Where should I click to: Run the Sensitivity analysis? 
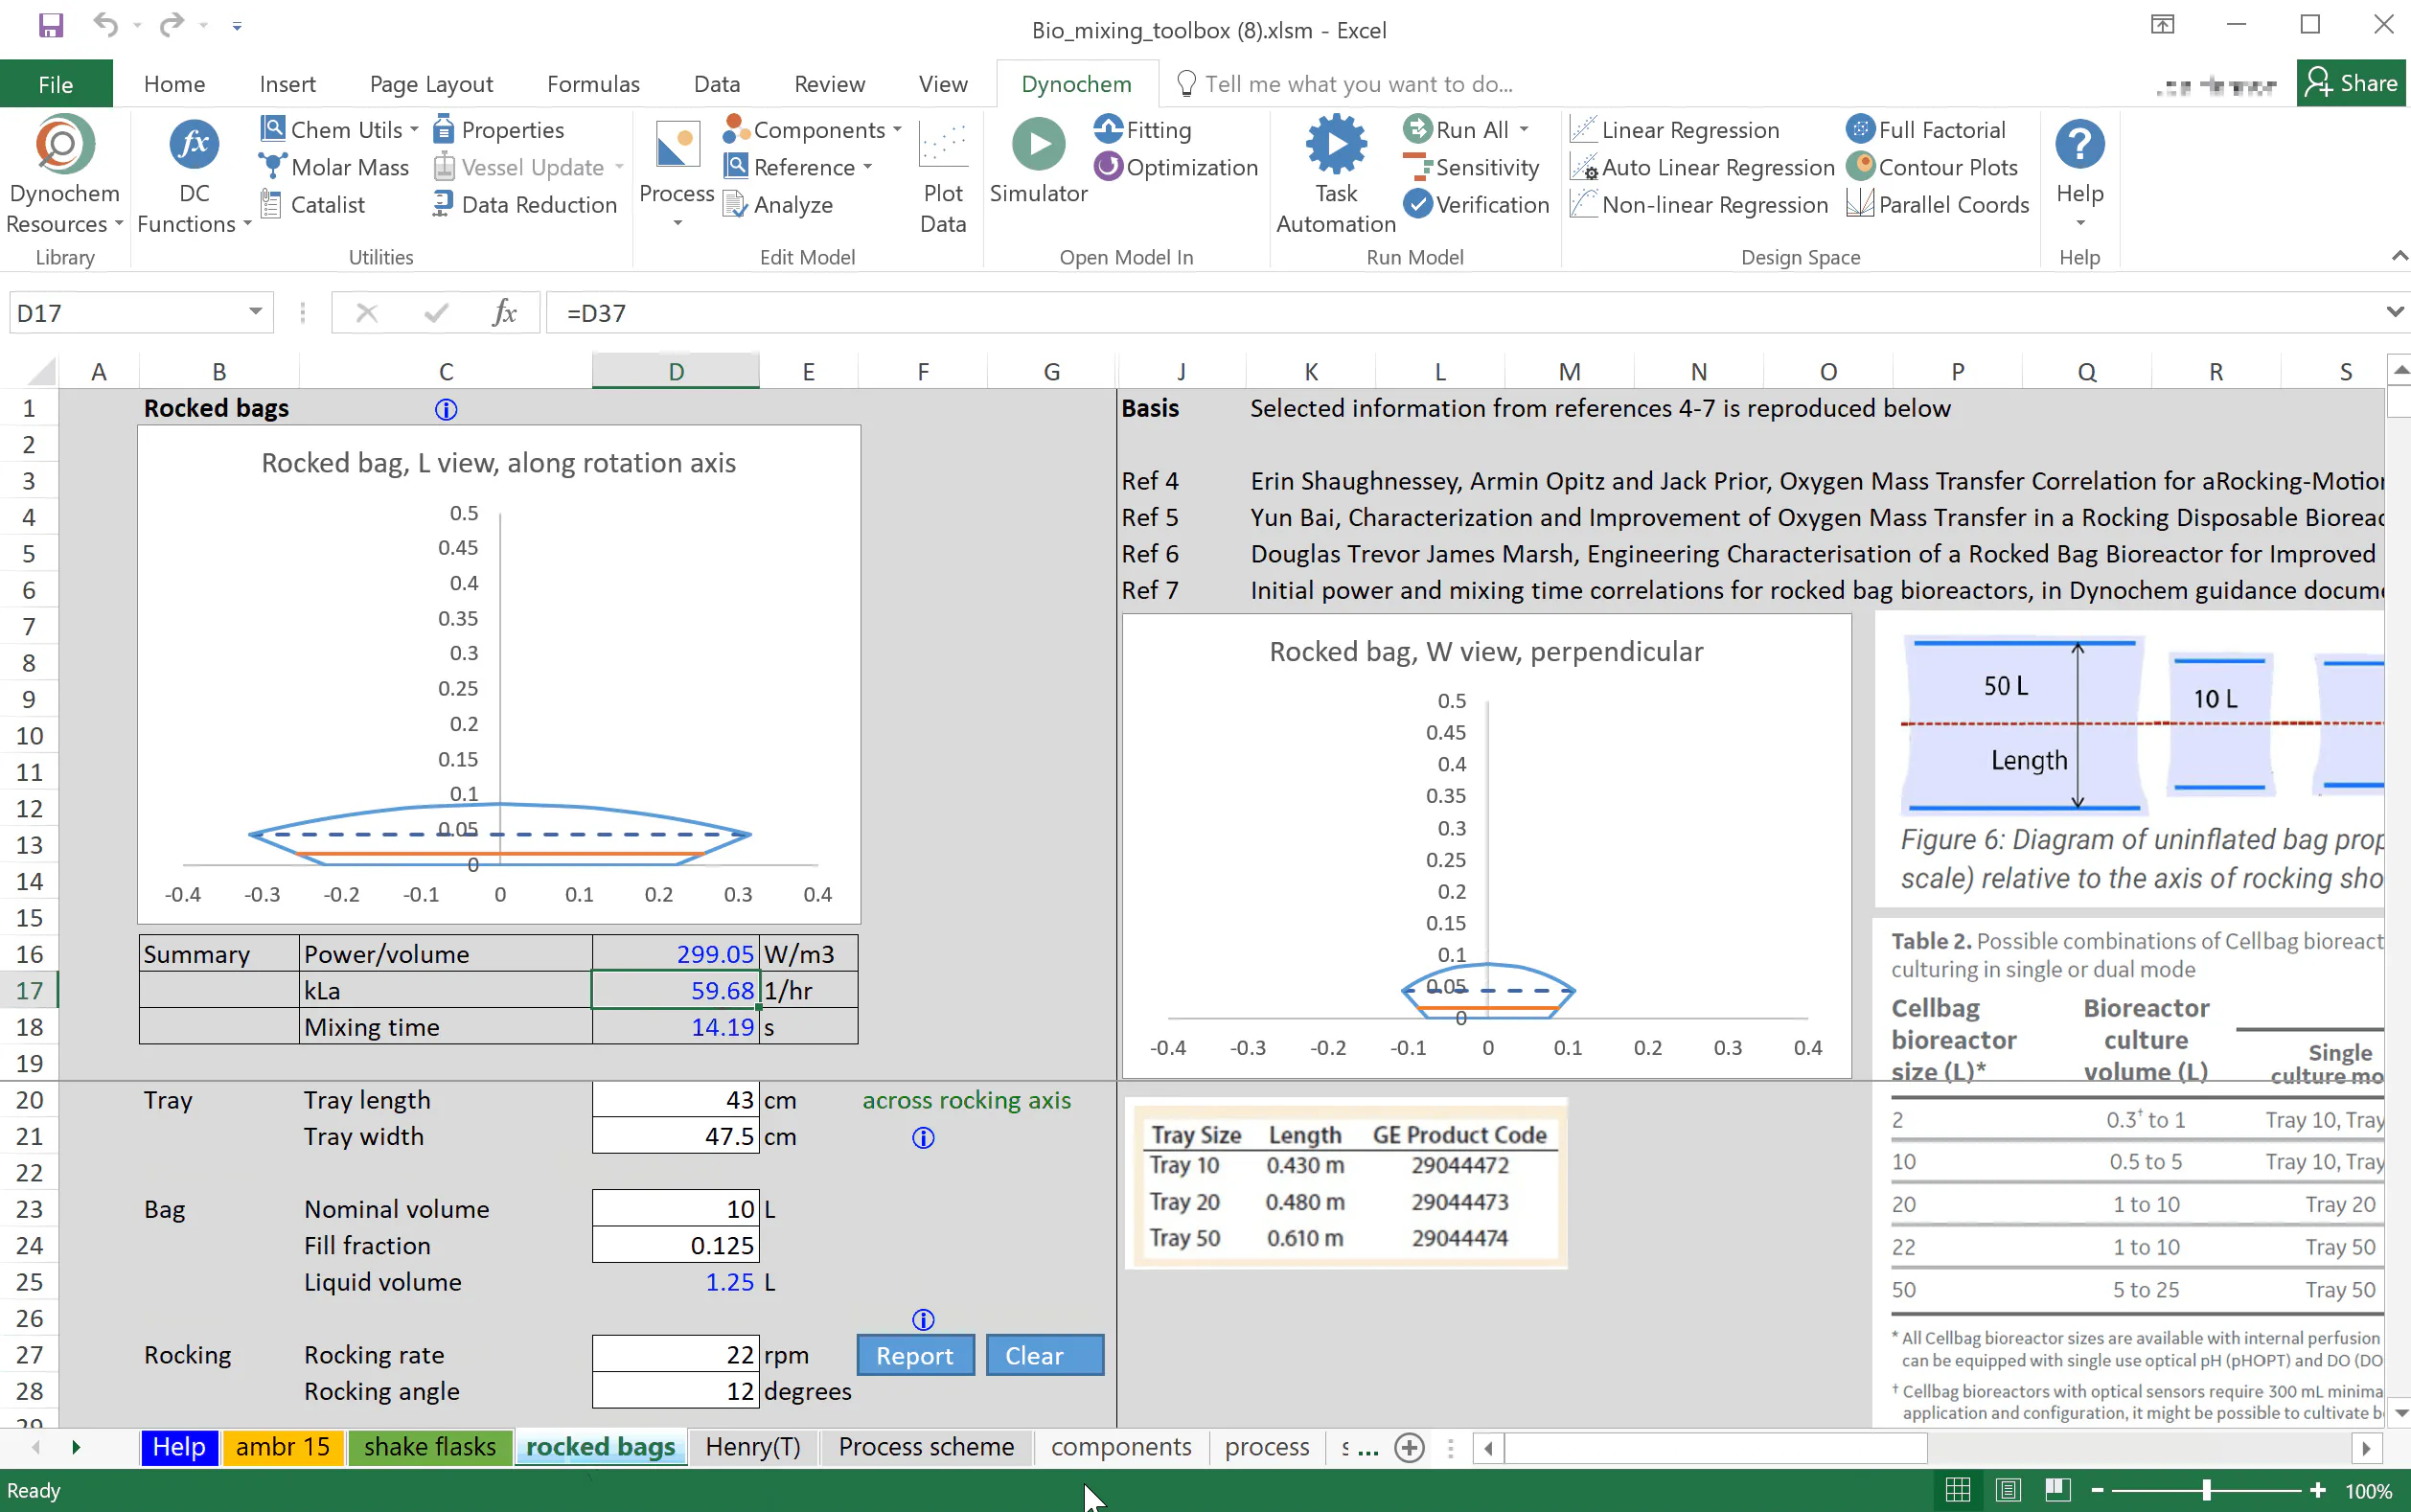coord(1471,167)
